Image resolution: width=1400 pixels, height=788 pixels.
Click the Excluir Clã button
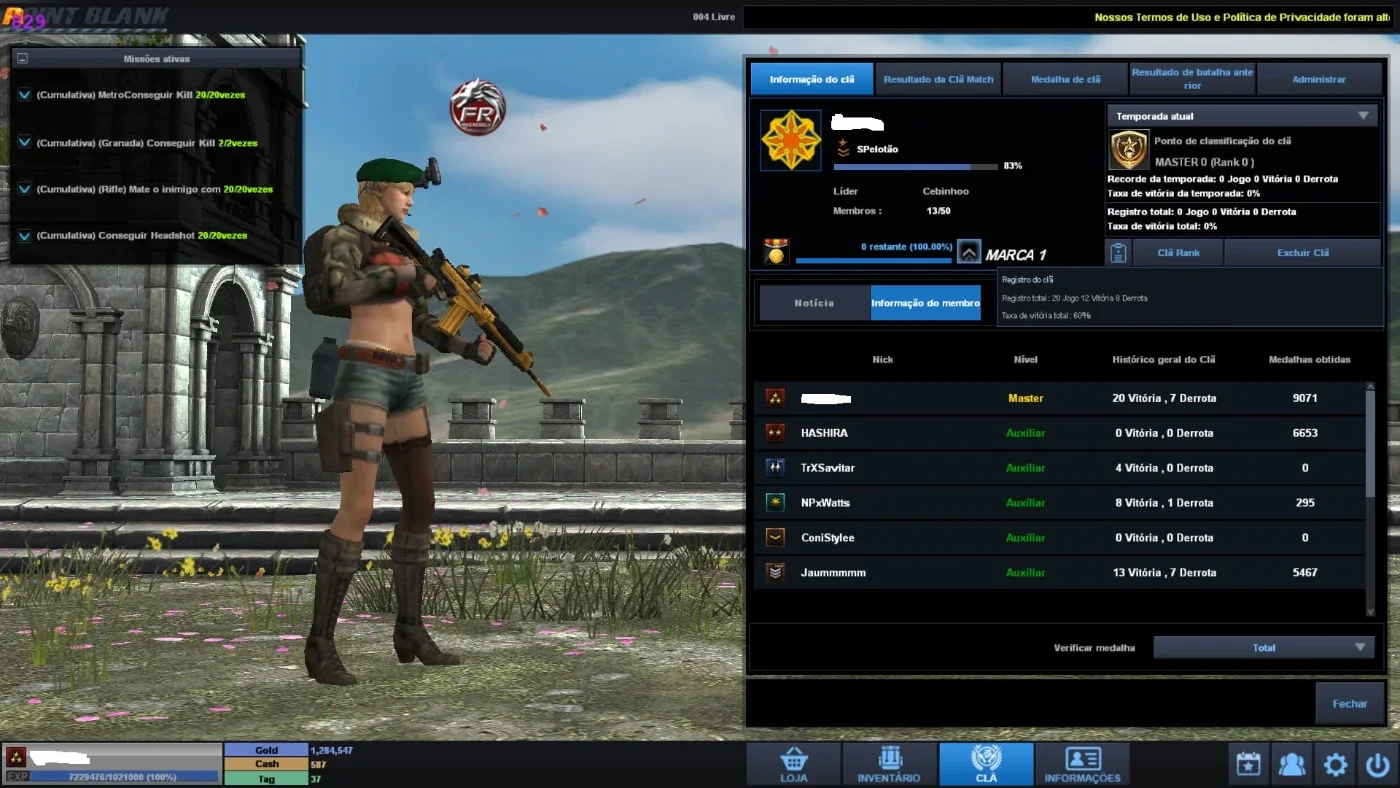pos(1303,253)
